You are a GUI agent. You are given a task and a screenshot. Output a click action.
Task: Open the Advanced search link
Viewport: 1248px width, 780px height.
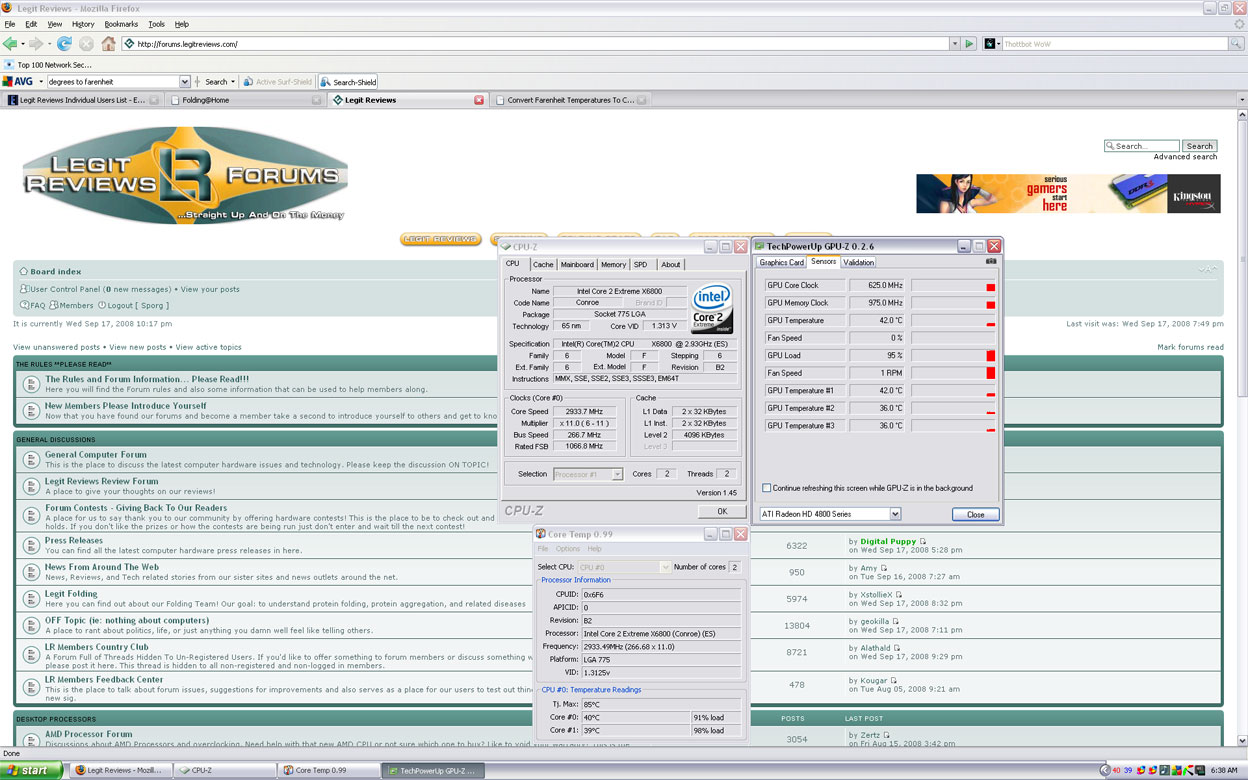pos(1185,157)
